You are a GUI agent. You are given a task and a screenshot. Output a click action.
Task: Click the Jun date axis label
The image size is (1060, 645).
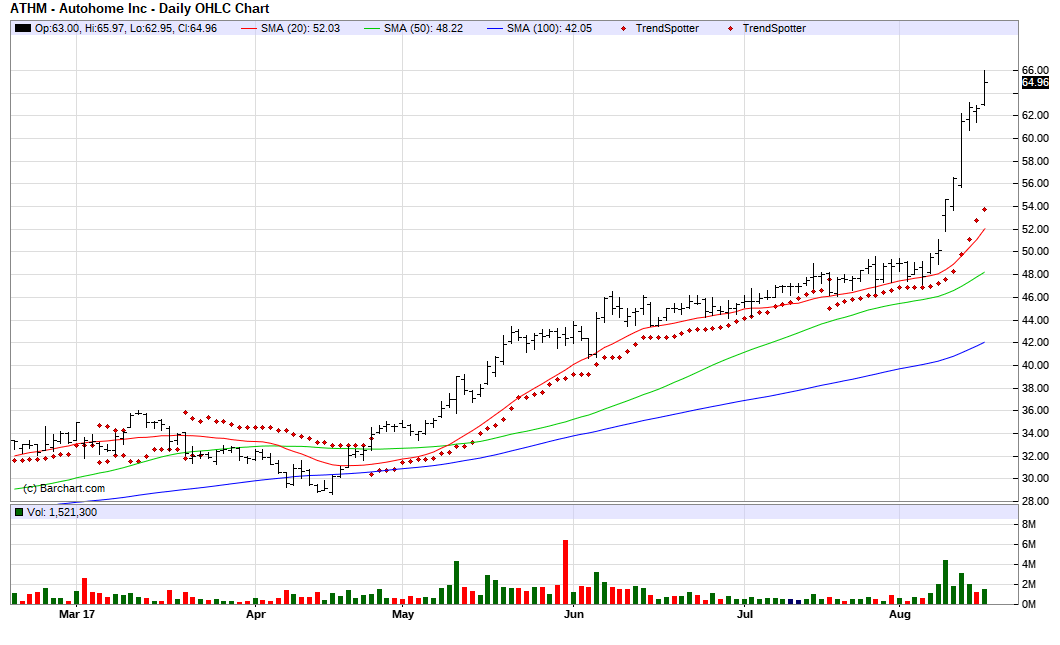(574, 614)
